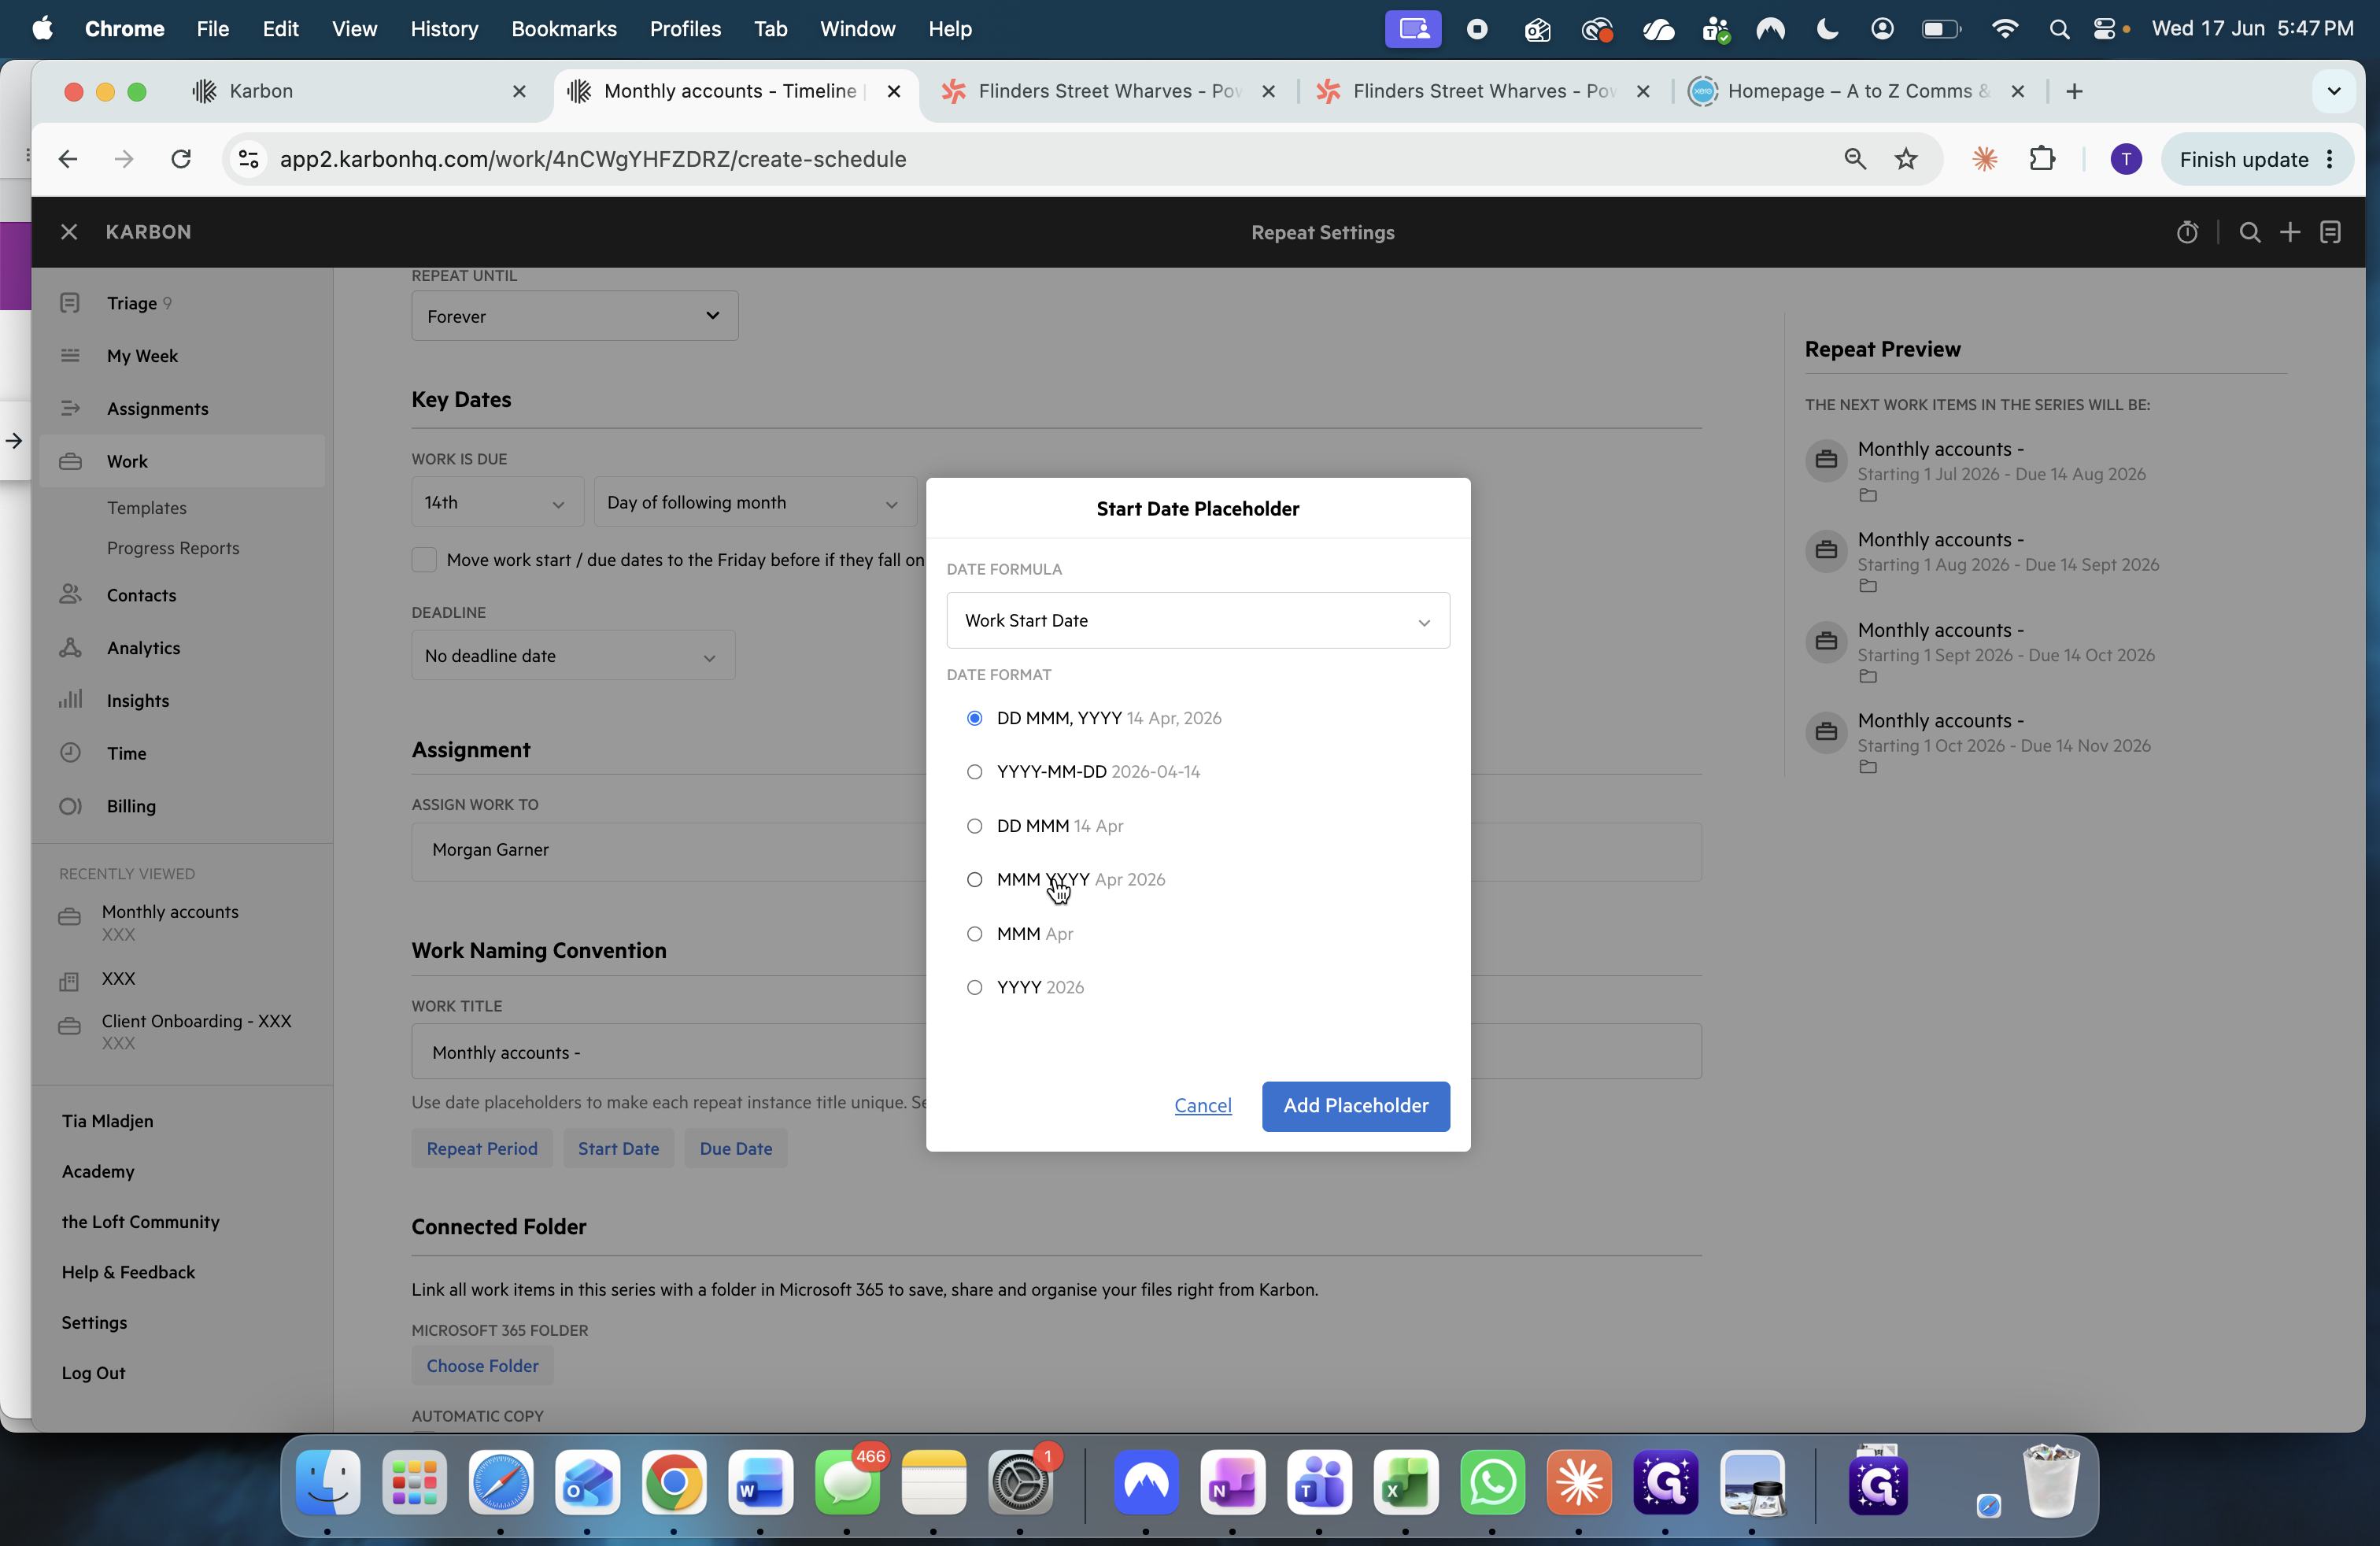Close the Repeat Settings panel with X
Image resolution: width=2380 pixels, height=1546 pixels.
click(69, 232)
